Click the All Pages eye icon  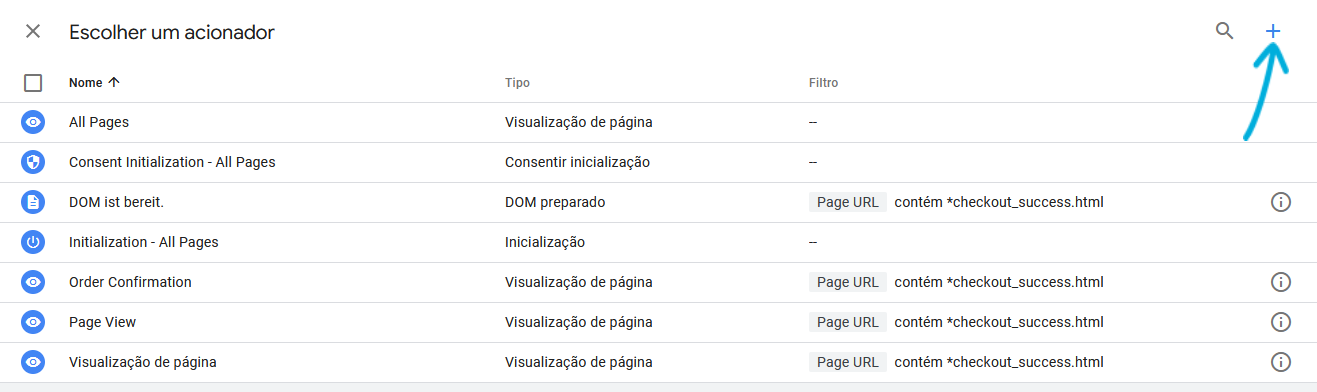pyautogui.click(x=33, y=122)
